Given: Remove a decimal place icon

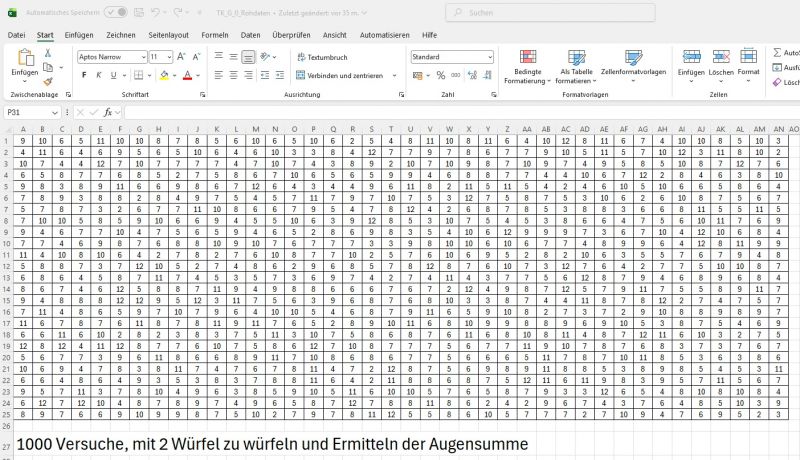Looking at the screenshot, I should coord(487,75).
